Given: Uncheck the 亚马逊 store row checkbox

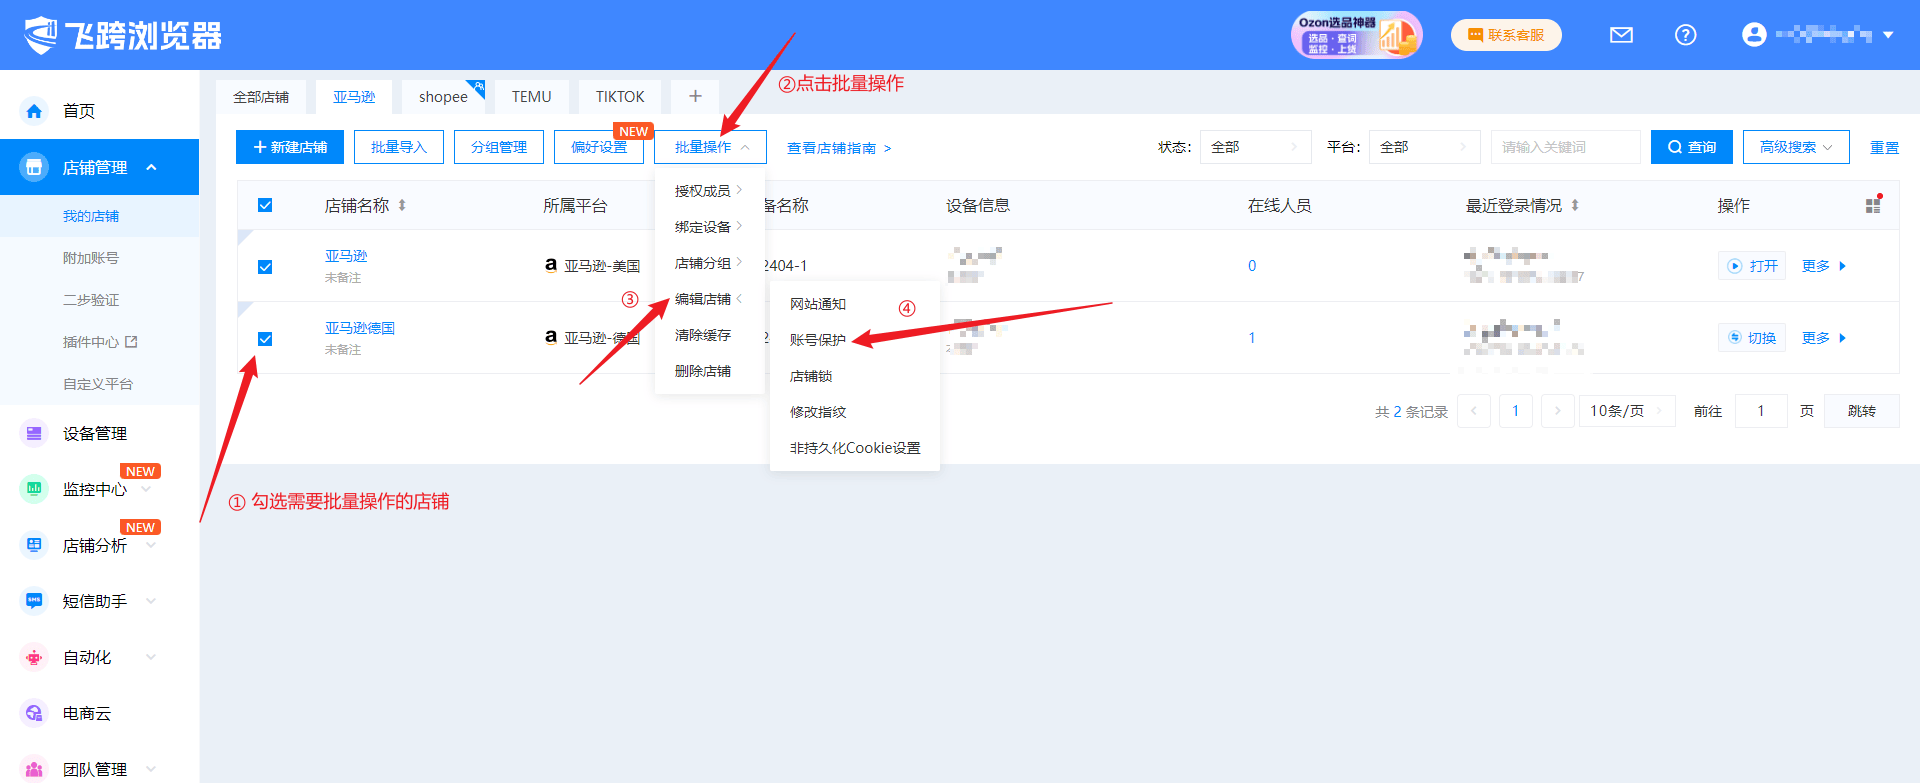Looking at the screenshot, I should point(265,267).
